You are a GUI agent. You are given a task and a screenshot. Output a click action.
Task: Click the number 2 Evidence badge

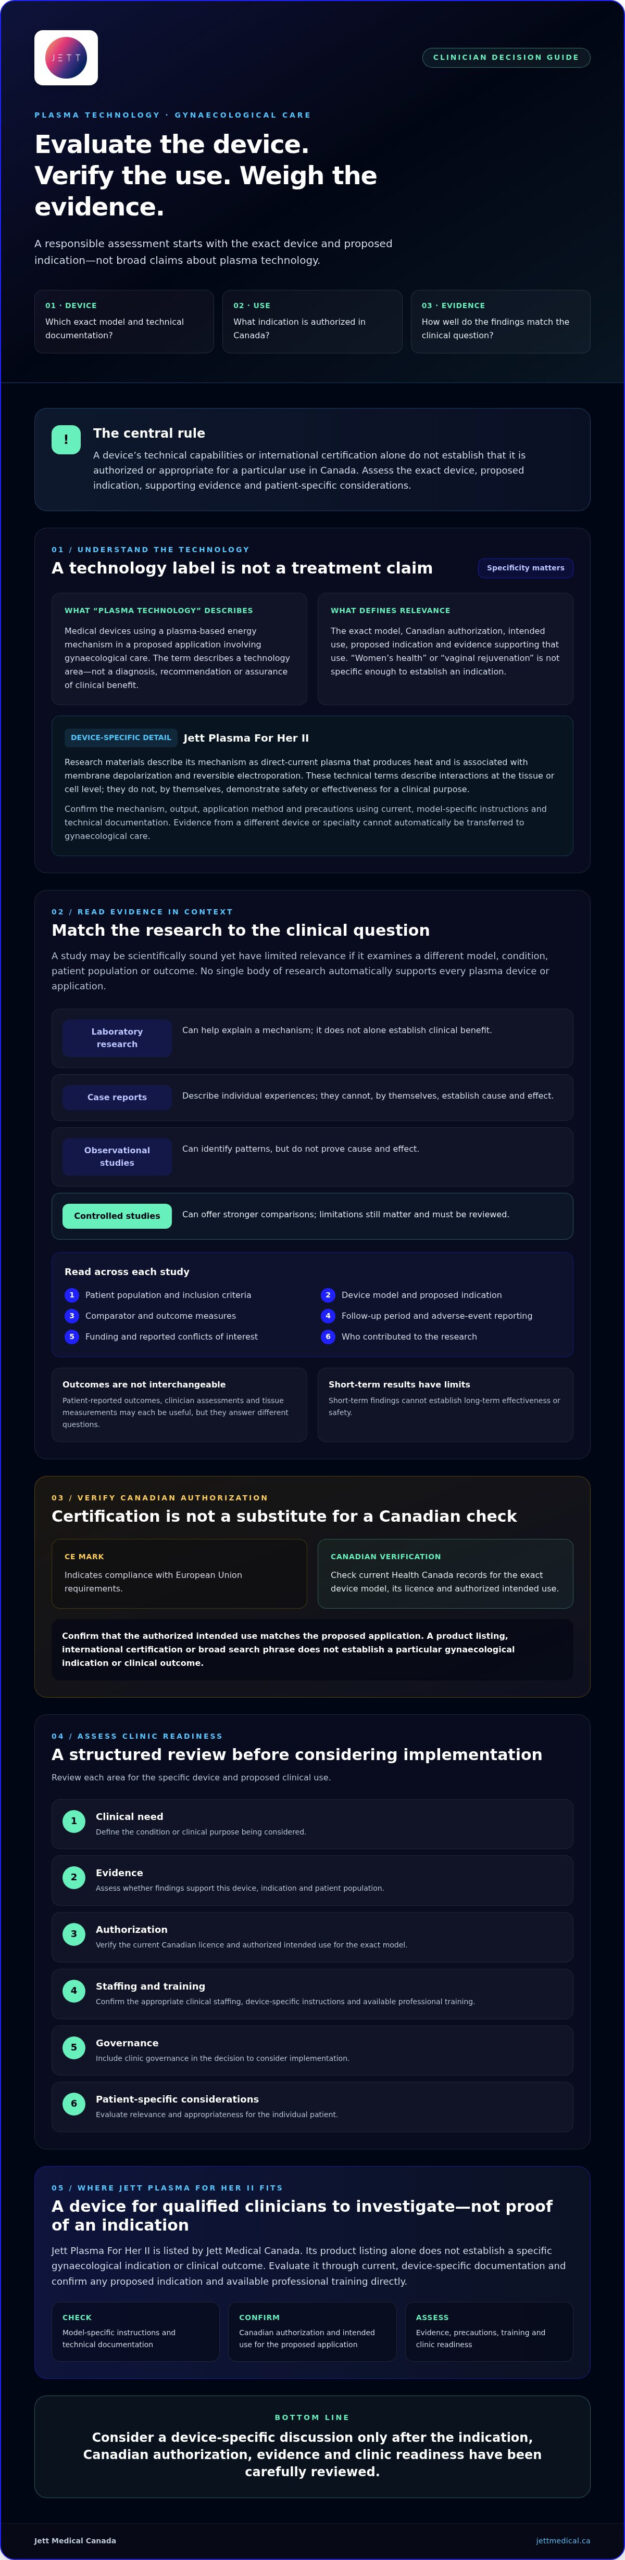(74, 1877)
